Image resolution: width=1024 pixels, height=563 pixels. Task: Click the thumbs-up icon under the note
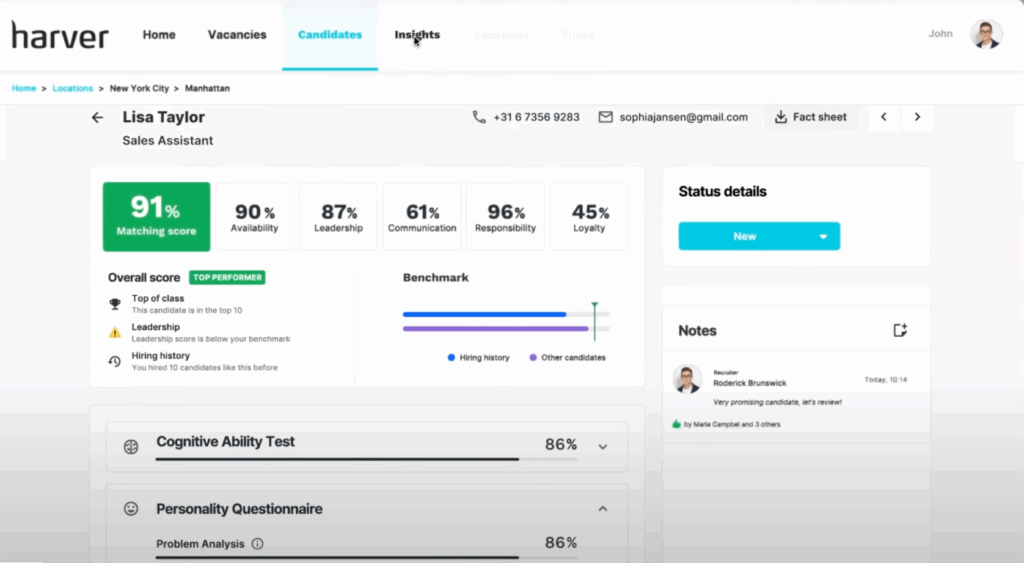pos(676,424)
